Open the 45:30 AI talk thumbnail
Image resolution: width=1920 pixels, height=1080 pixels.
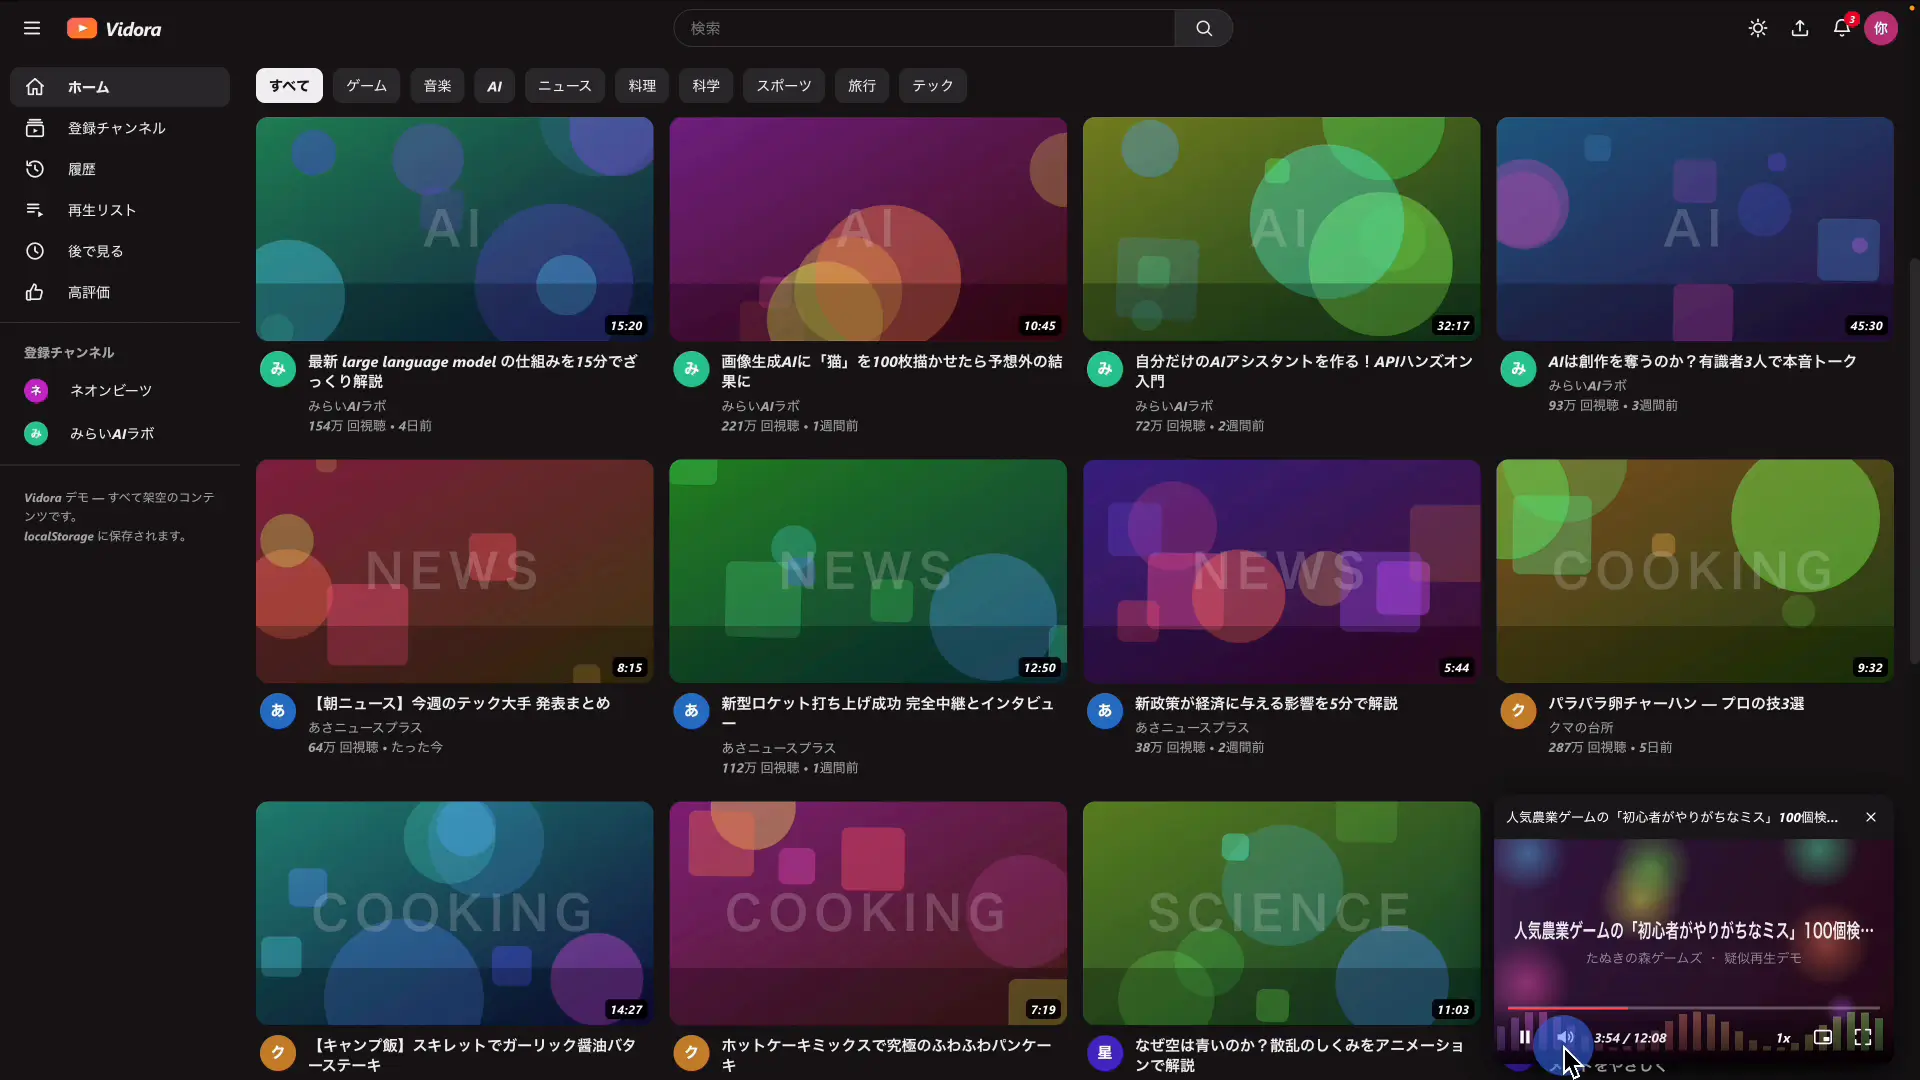click(1695, 229)
